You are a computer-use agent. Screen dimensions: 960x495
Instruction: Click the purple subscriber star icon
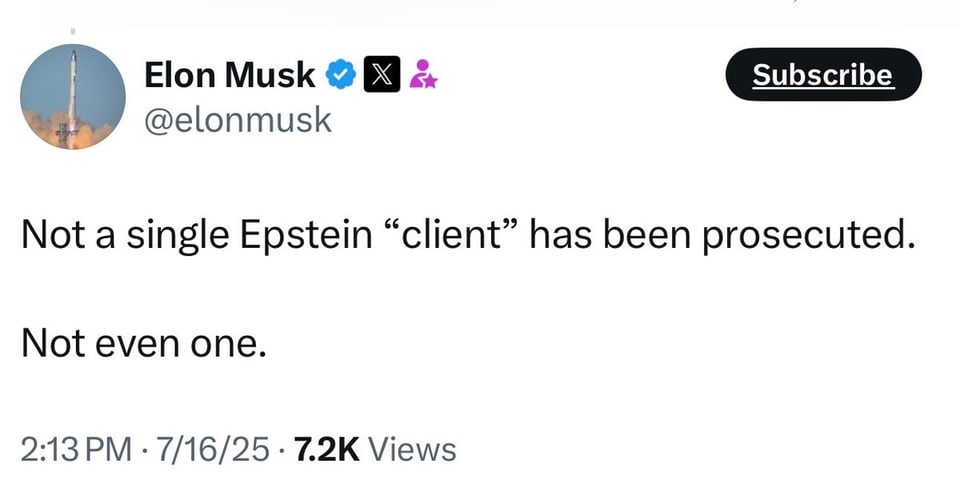point(425,73)
